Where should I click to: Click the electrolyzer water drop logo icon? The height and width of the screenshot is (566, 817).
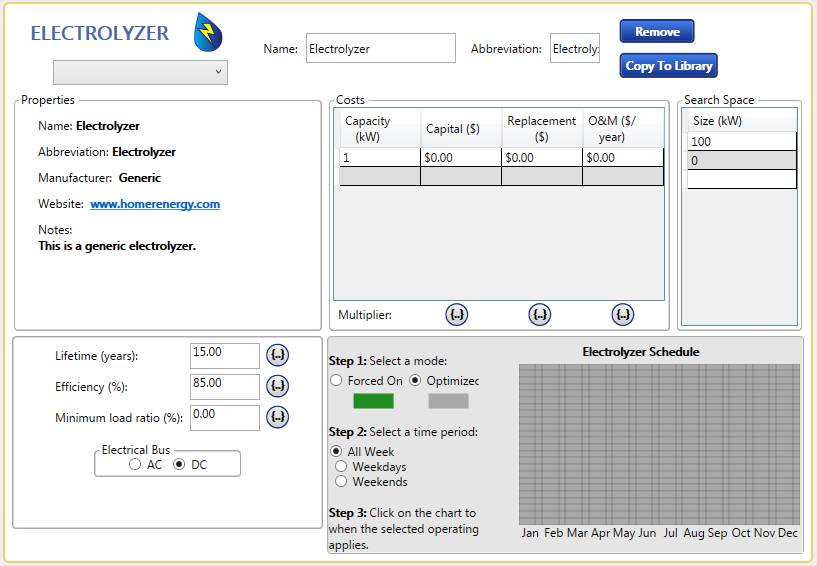[x=207, y=32]
